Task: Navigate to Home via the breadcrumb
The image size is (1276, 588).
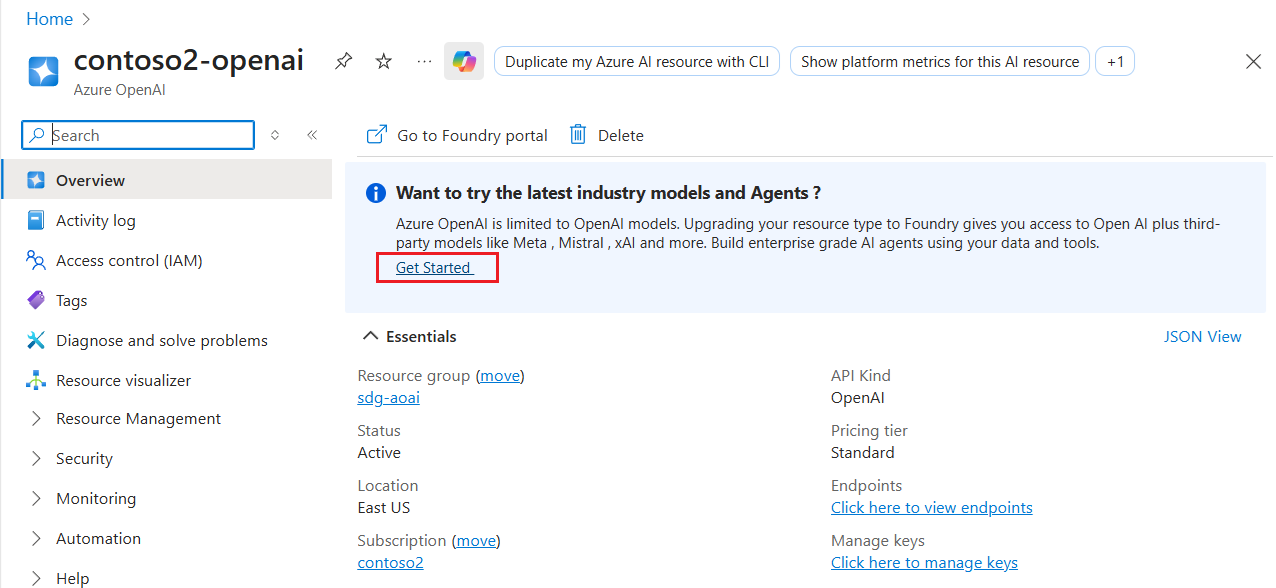Action: point(49,18)
